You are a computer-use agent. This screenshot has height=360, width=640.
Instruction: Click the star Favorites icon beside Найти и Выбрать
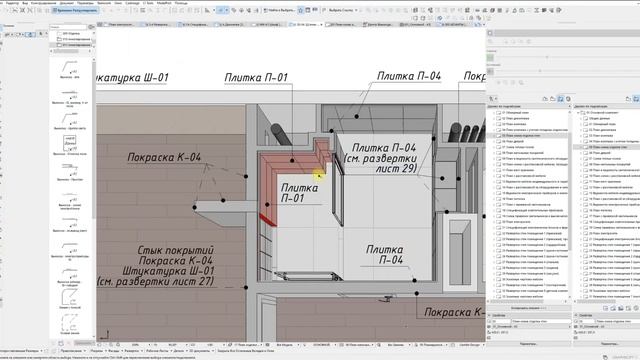(300, 10)
